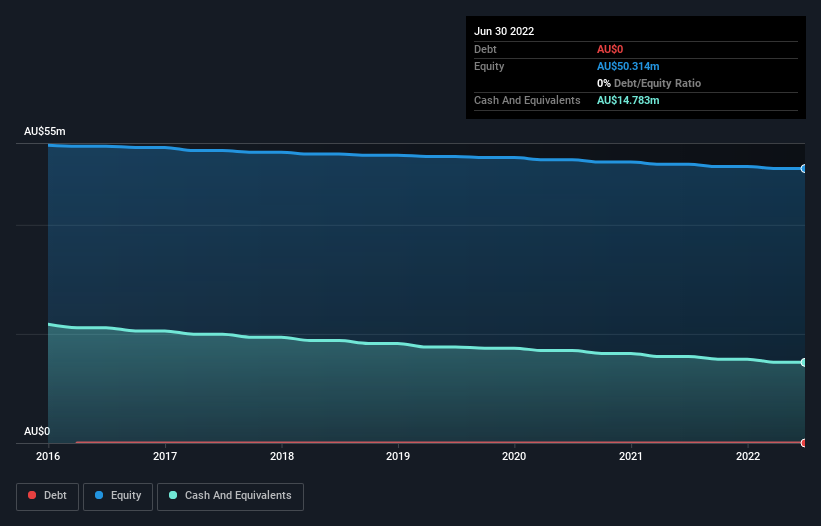Click the 0% Debt/Equity Ratio text

pos(649,83)
